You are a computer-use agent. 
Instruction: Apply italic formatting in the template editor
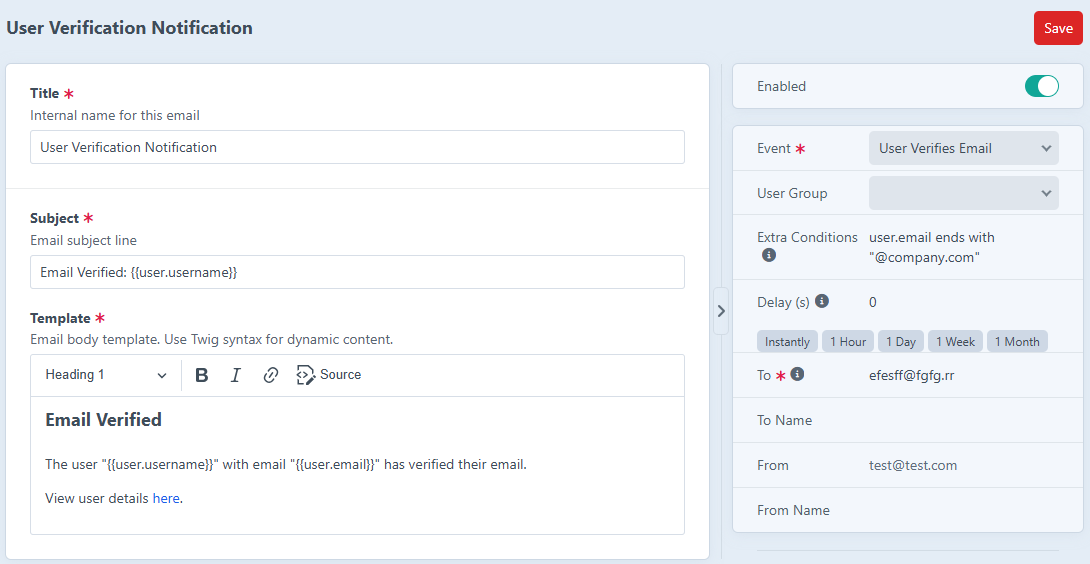236,375
